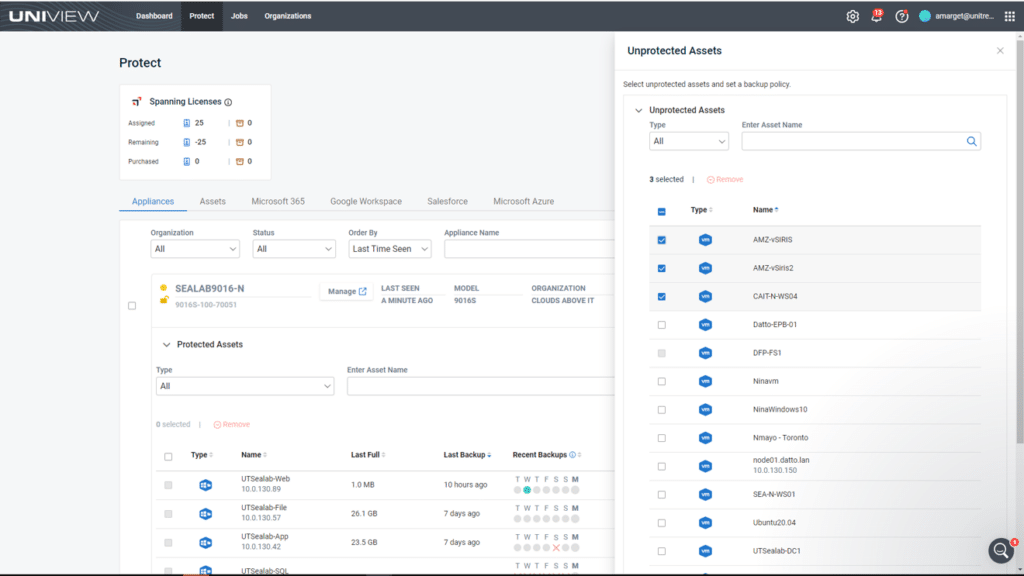
Task: Check the Ninavm asset checkbox
Action: 662,381
